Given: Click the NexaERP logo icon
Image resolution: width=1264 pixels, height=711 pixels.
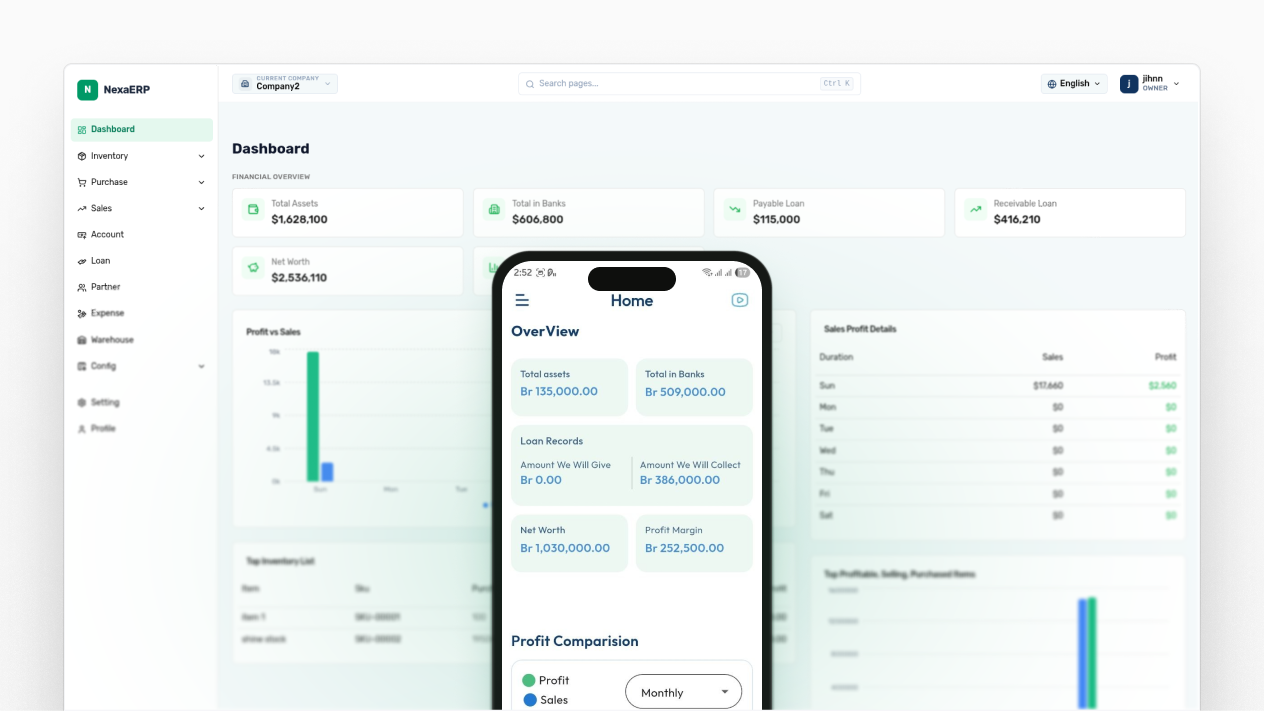Looking at the screenshot, I should pos(87,90).
